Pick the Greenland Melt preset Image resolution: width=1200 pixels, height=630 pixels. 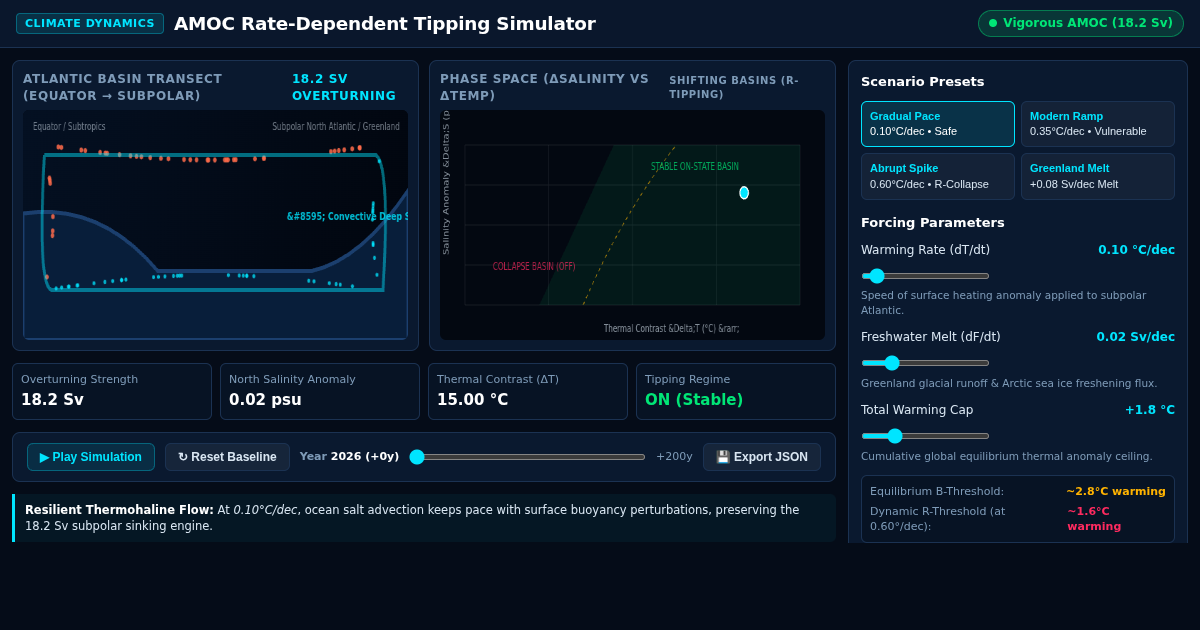tap(1098, 176)
